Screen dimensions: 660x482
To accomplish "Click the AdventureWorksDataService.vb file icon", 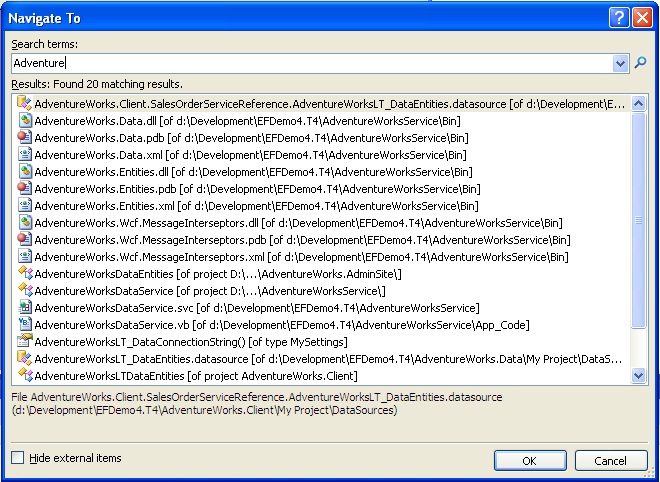I will (25, 325).
